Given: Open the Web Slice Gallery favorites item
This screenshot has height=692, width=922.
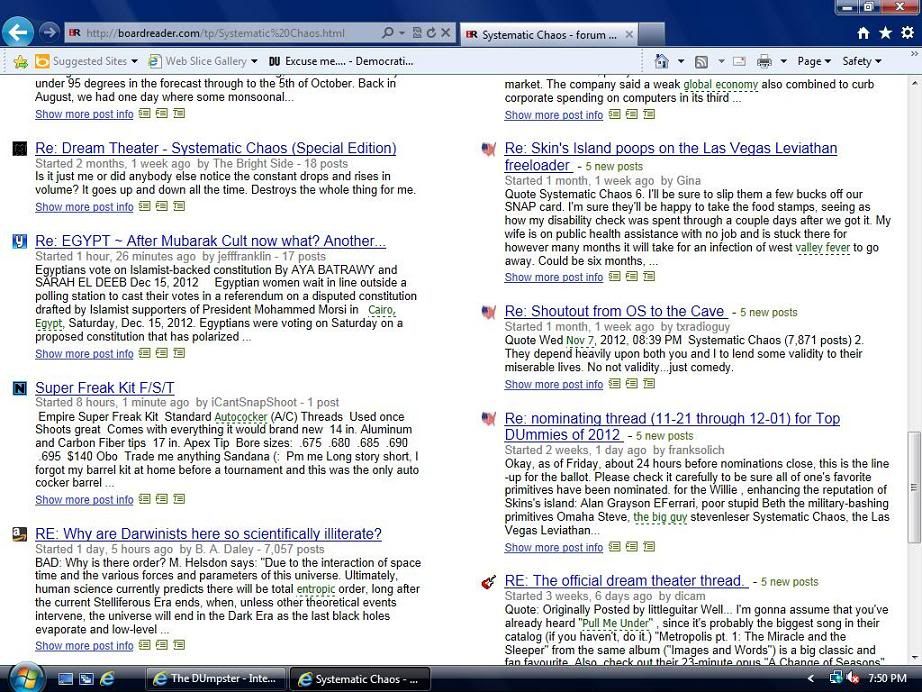Looking at the screenshot, I should pyautogui.click(x=203, y=61).
